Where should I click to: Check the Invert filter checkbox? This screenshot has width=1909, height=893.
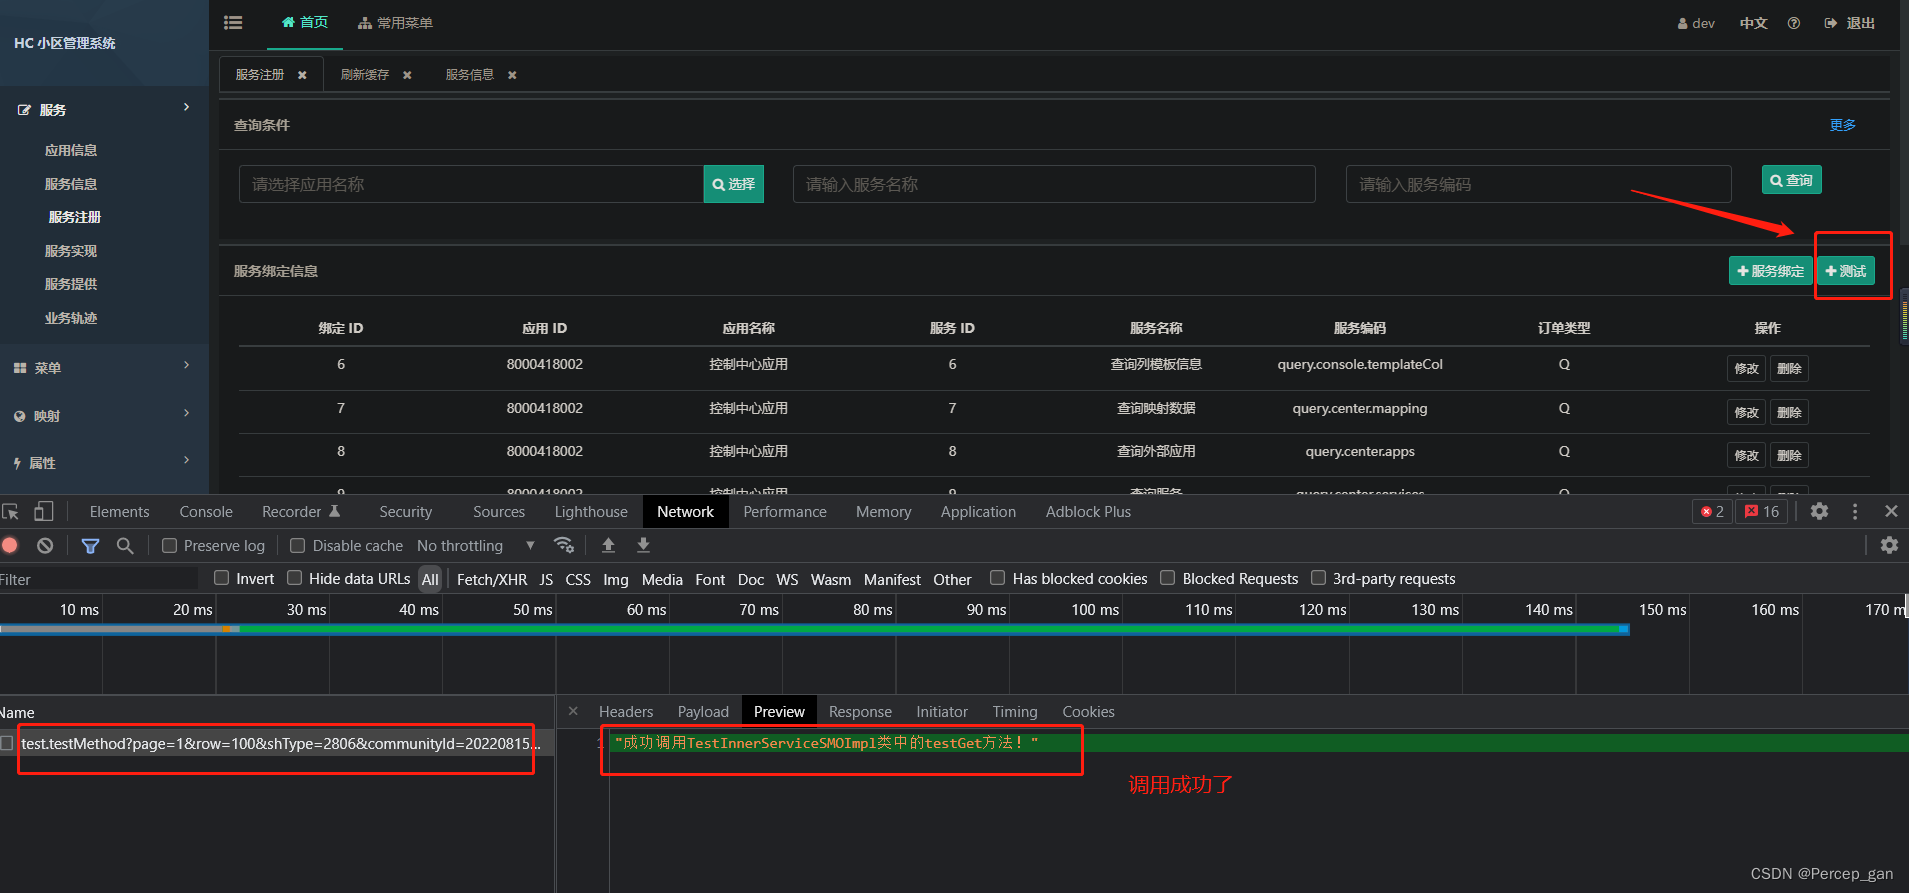click(x=222, y=577)
